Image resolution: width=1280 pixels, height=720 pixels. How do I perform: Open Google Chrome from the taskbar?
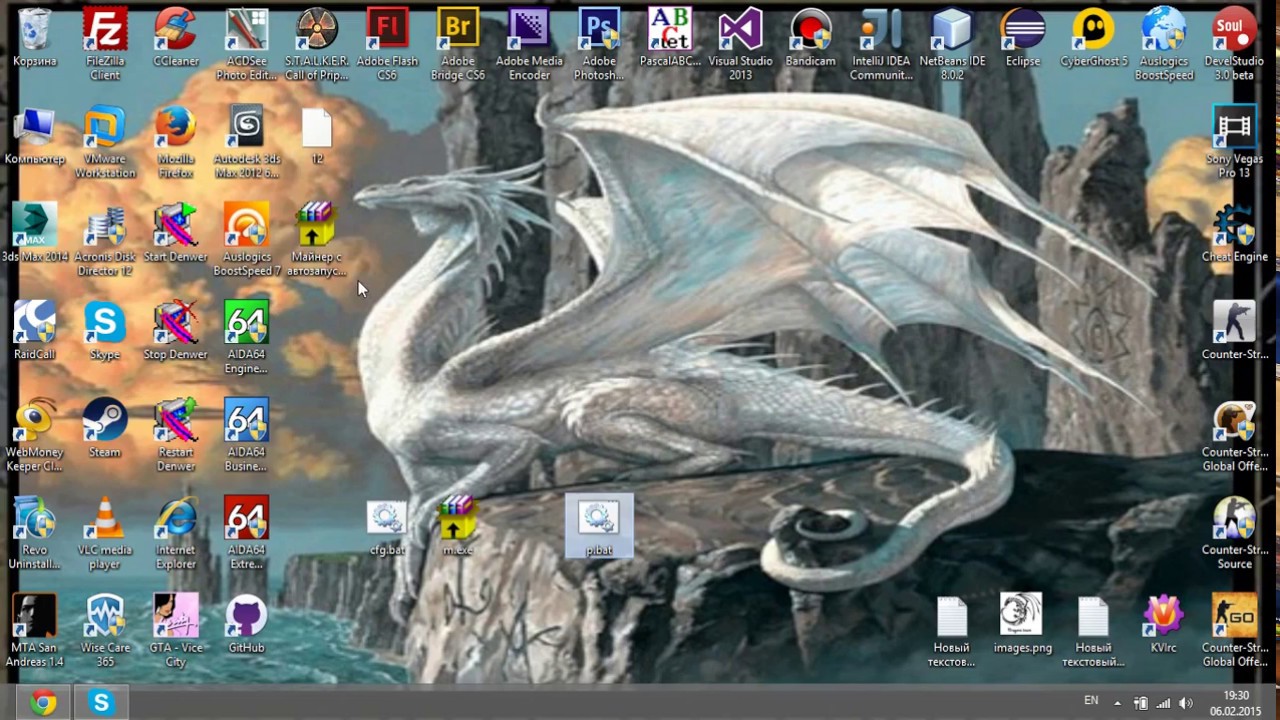pos(43,703)
